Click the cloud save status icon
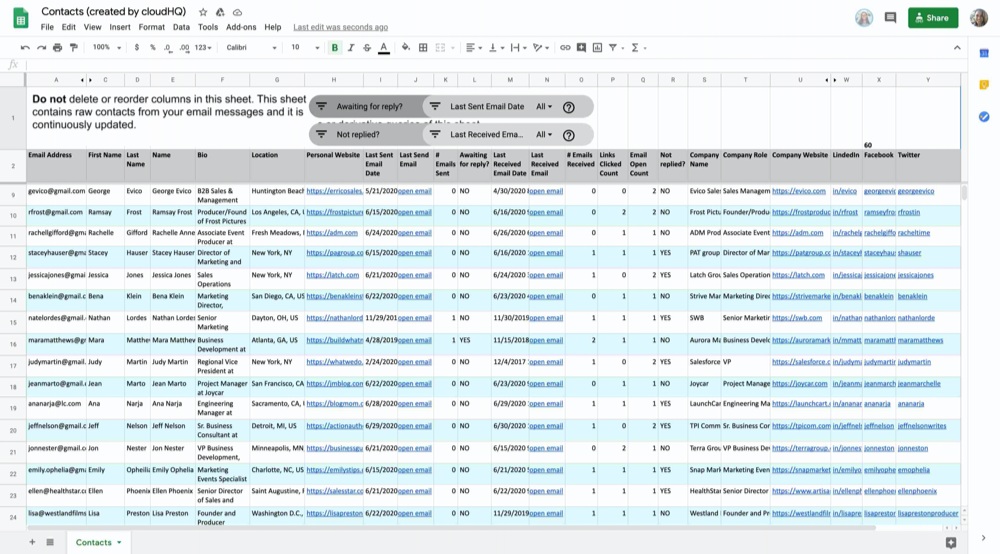 [237, 12]
